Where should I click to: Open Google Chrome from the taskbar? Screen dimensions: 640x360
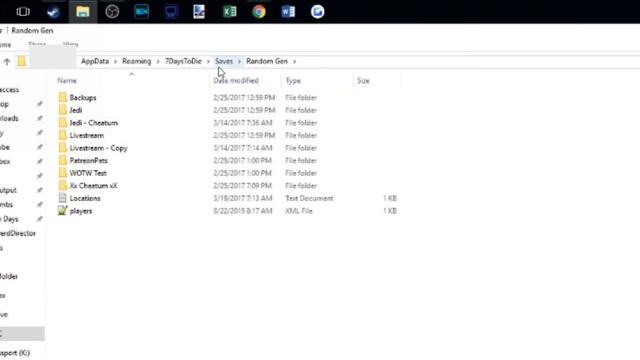[x=259, y=12]
